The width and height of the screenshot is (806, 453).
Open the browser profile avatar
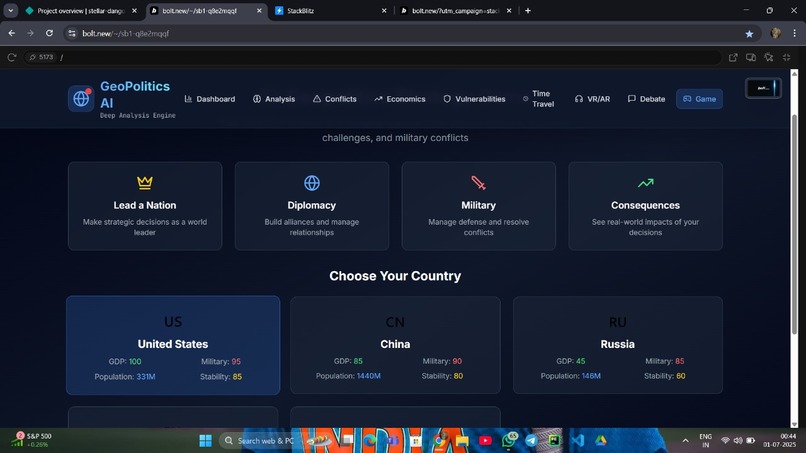pos(776,33)
